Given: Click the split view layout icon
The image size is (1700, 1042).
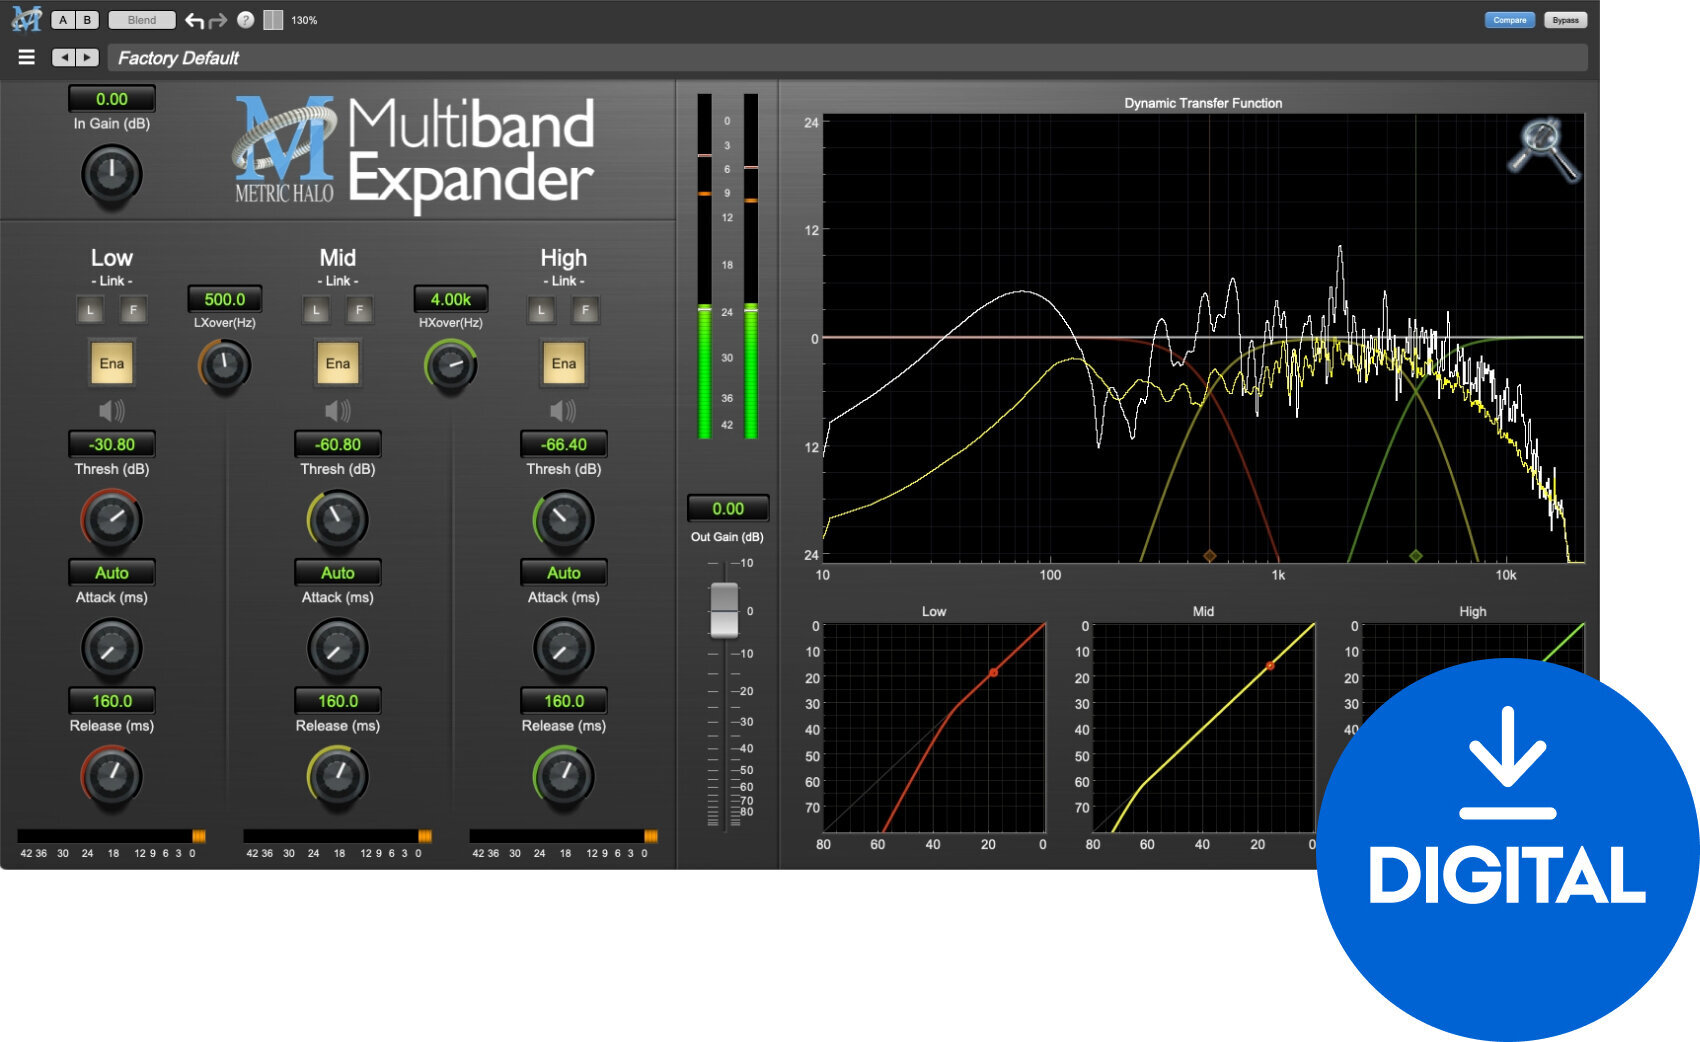Looking at the screenshot, I should tap(273, 20).
